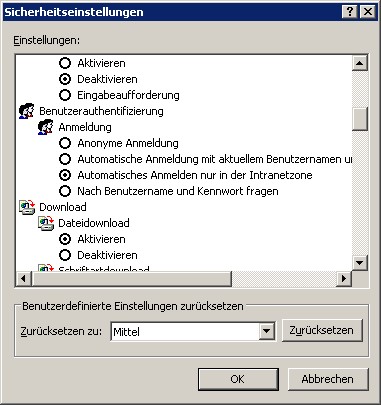Click the Anmeldung users icon
Screen dimensions: 381x405
click(46, 127)
